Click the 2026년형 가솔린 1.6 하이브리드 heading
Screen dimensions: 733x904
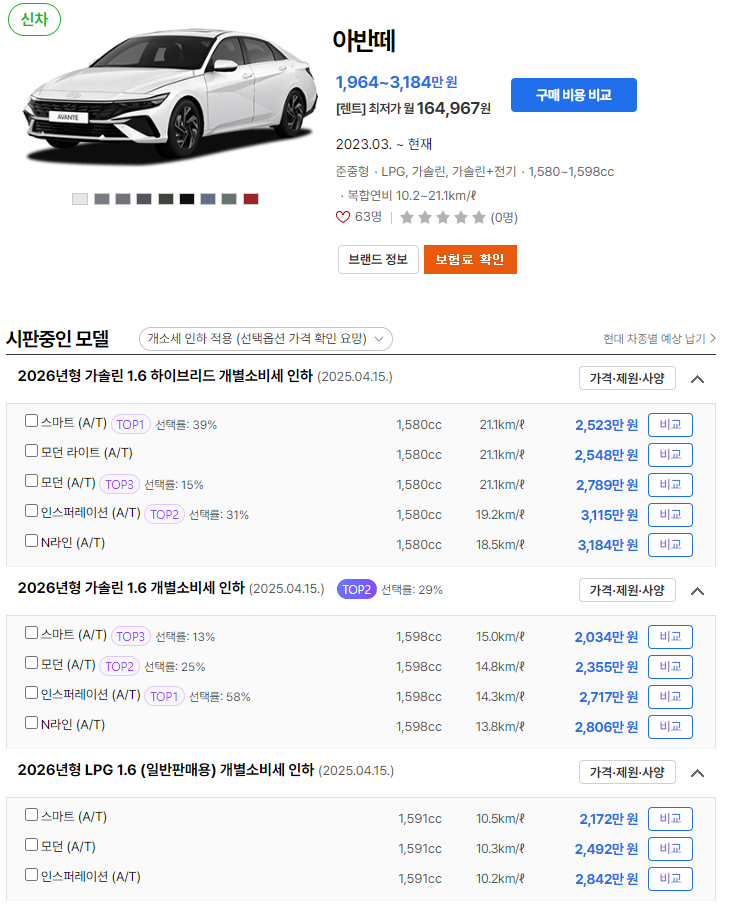pyautogui.click(x=165, y=376)
